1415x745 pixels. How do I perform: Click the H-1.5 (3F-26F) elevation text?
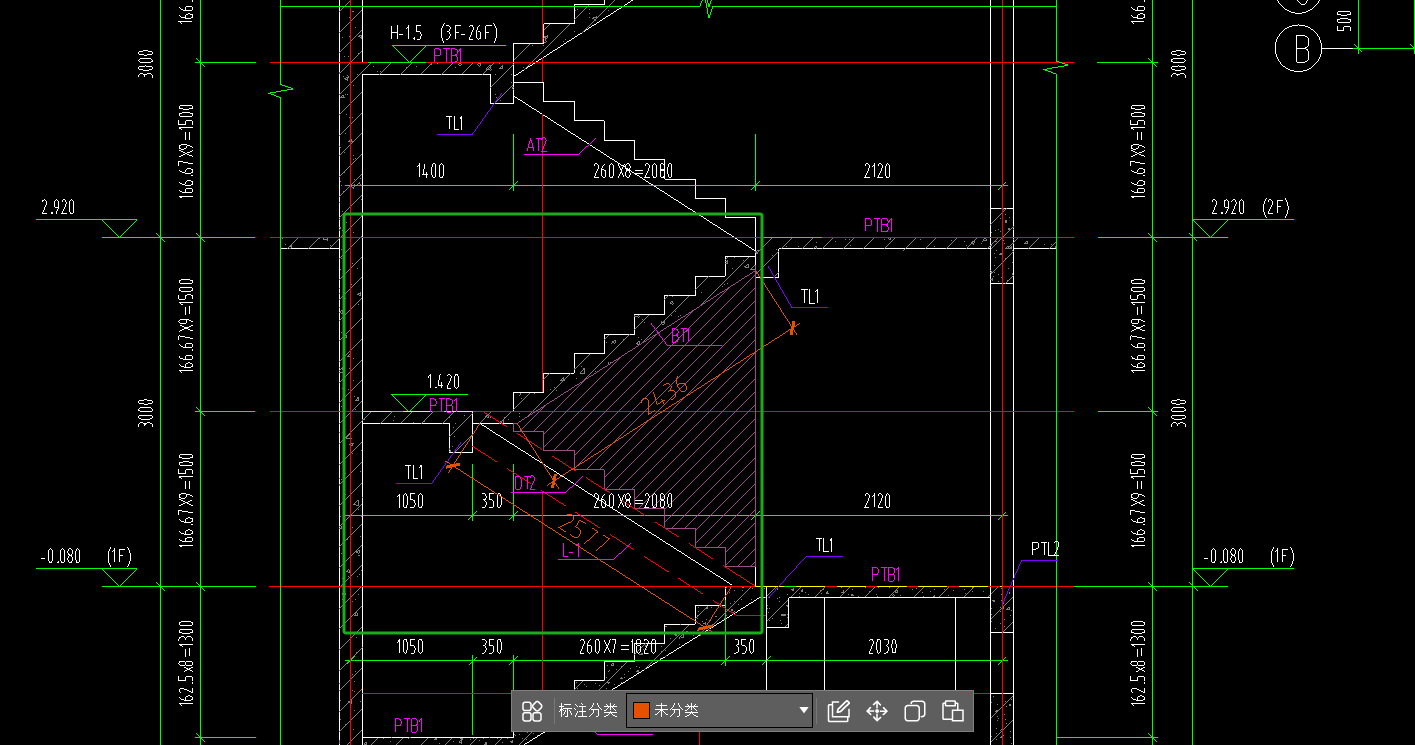tap(443, 34)
